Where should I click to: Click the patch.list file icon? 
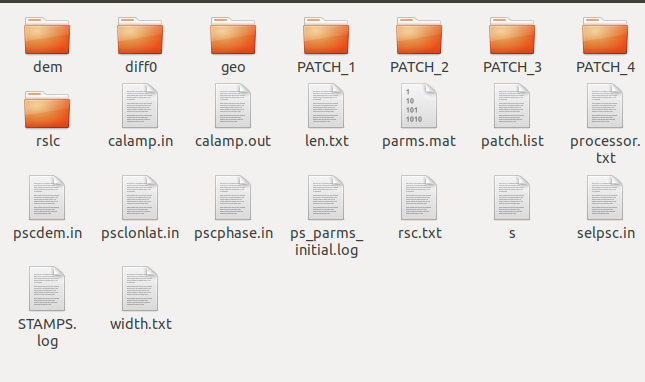(512, 106)
